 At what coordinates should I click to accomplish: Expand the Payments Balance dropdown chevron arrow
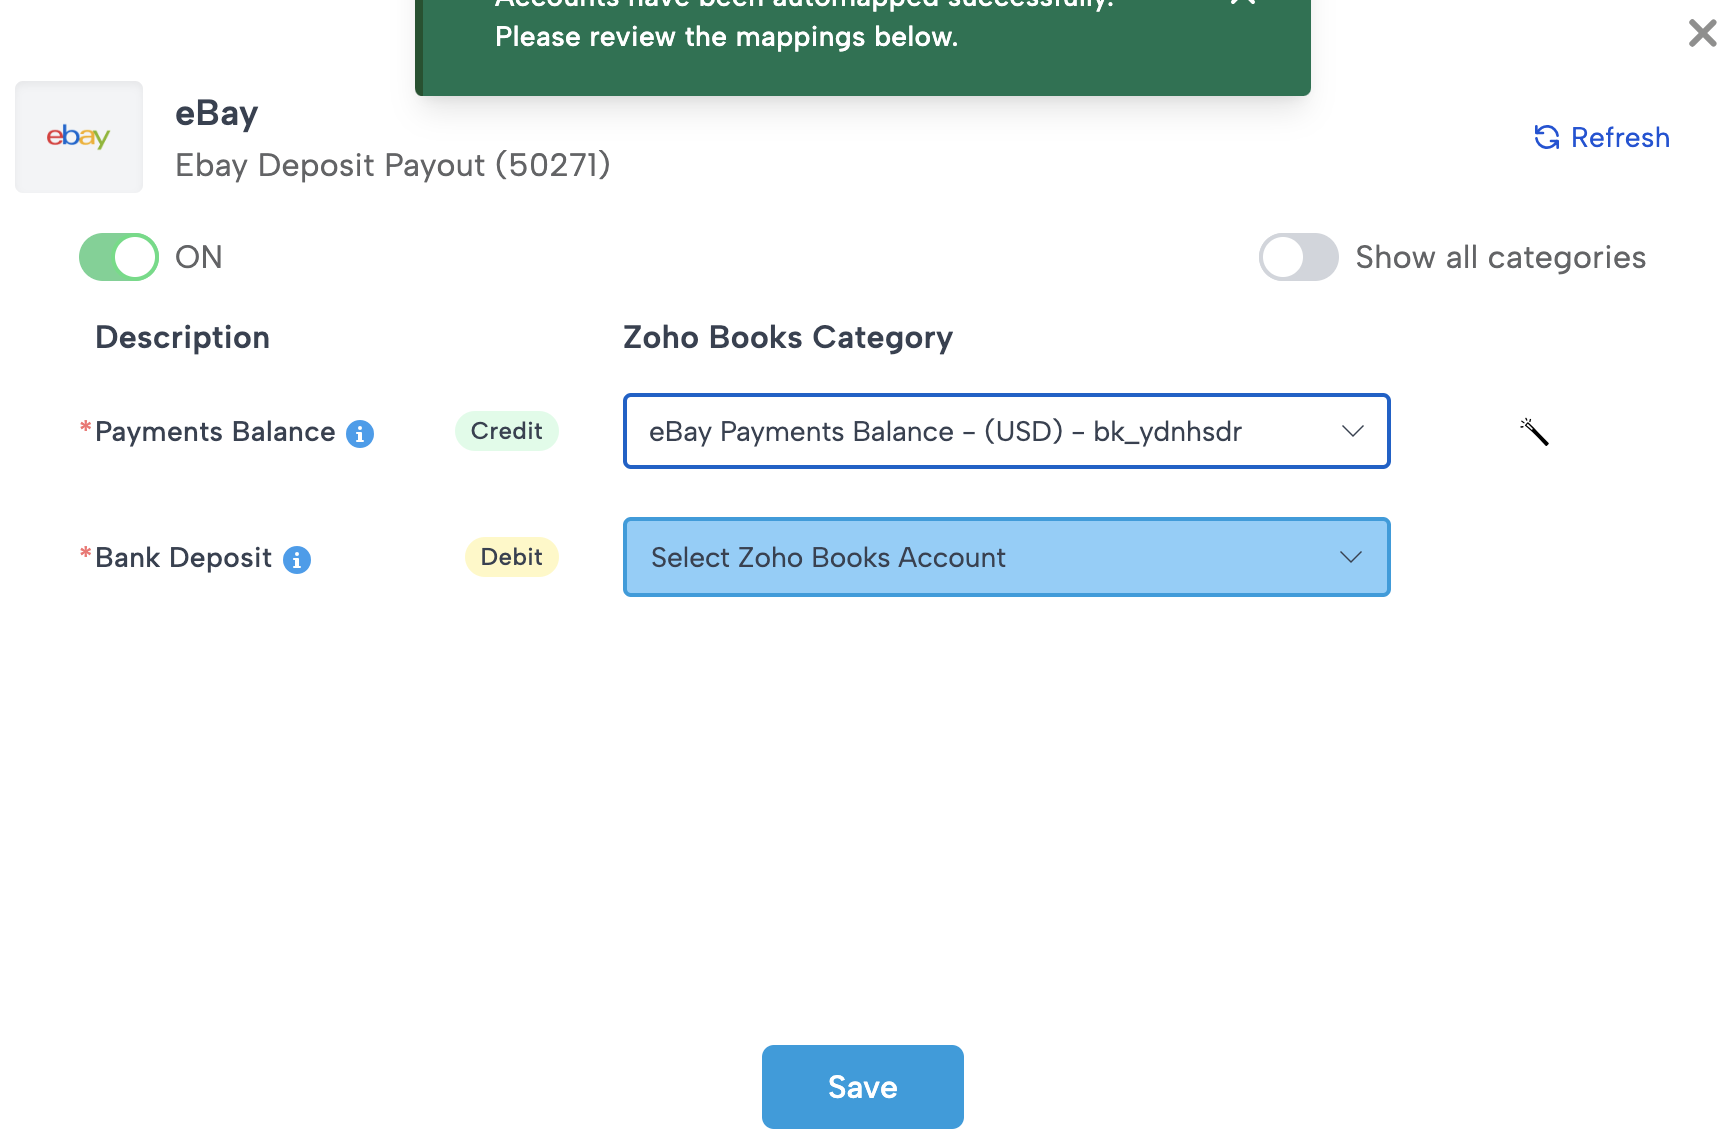tap(1352, 431)
